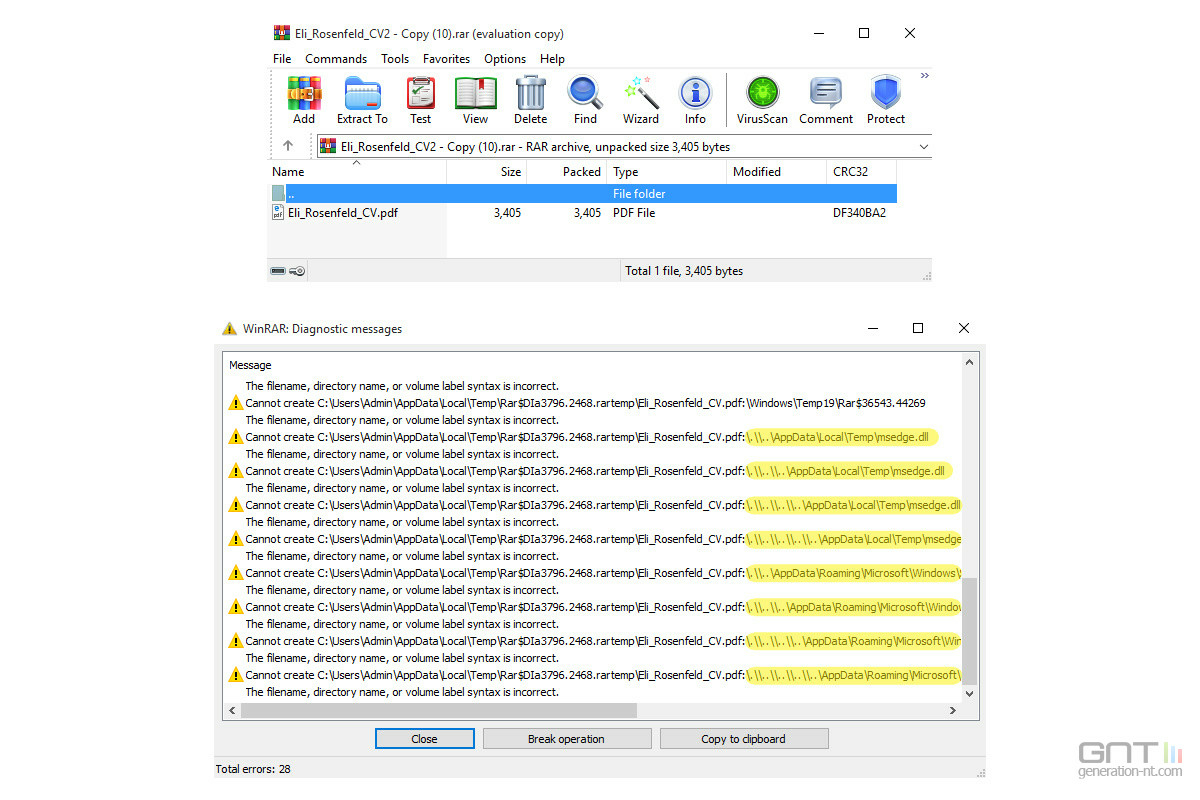Select the Eli_Rosenfeld_CV.pdf file name
This screenshot has height=800, width=1200.
343,212
